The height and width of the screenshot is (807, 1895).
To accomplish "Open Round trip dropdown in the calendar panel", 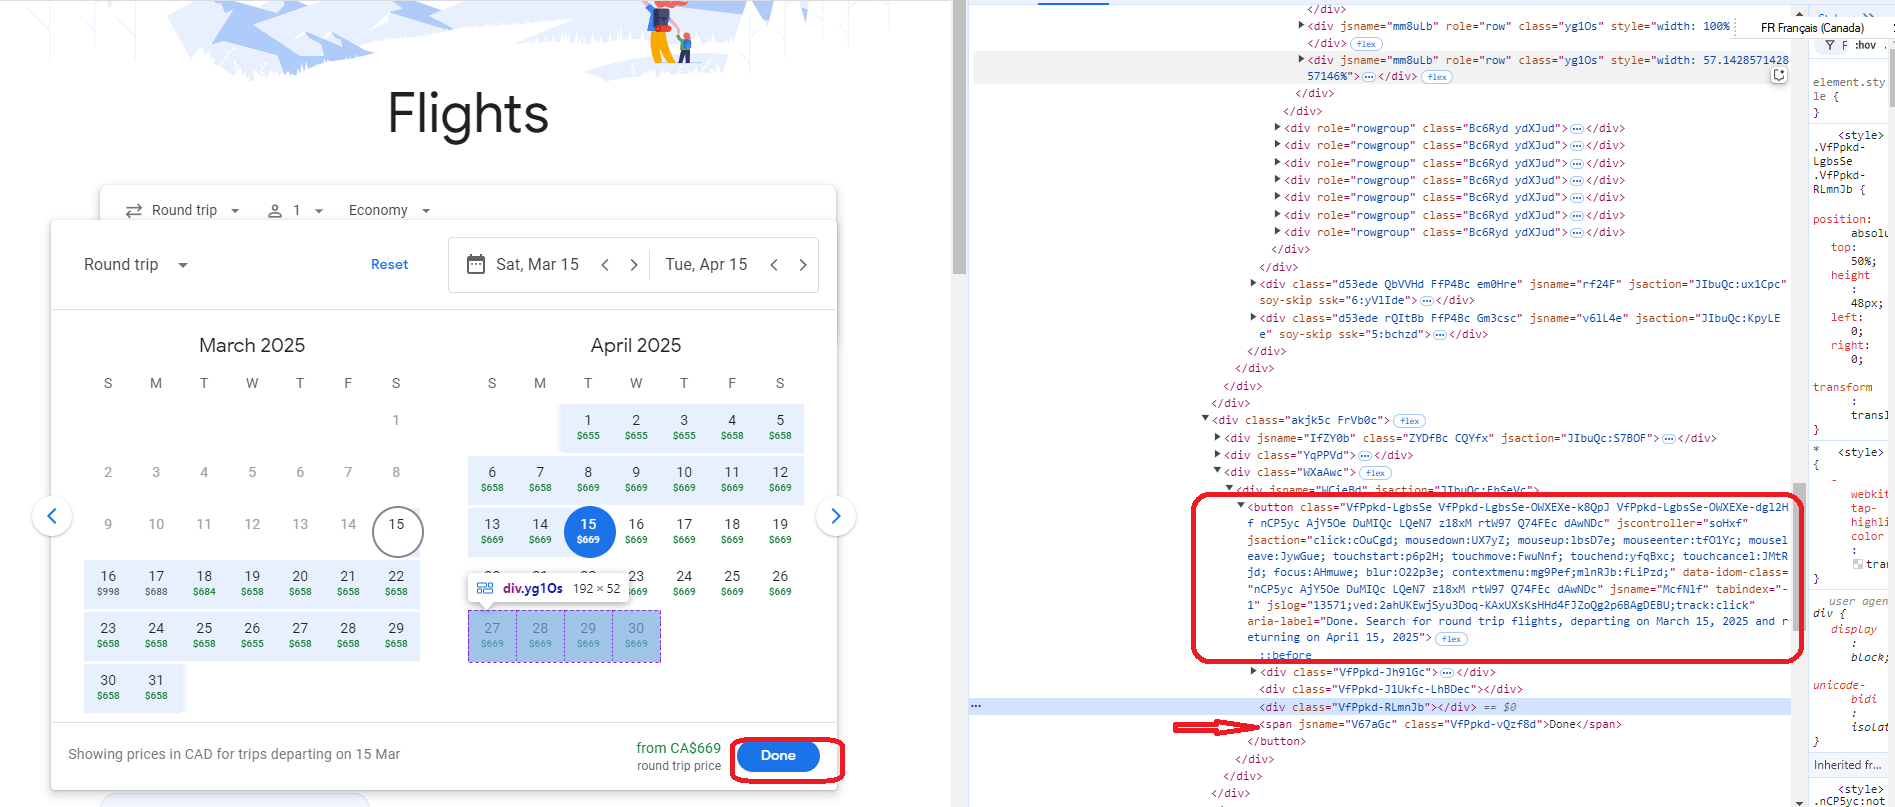I will (x=136, y=265).
